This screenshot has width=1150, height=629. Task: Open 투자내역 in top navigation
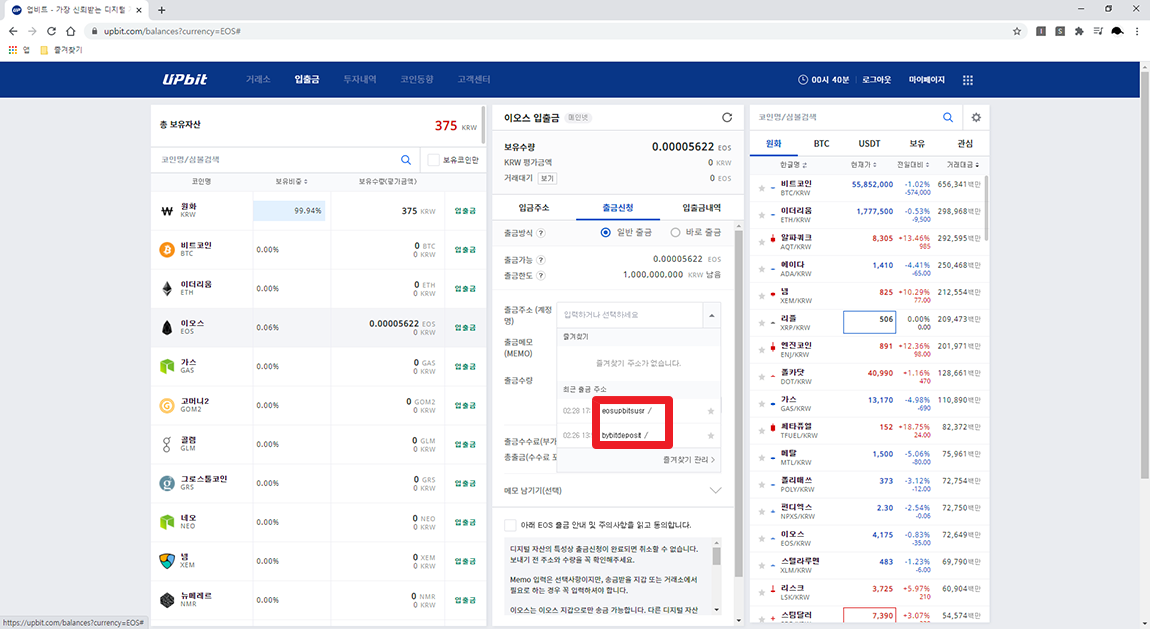coord(359,79)
